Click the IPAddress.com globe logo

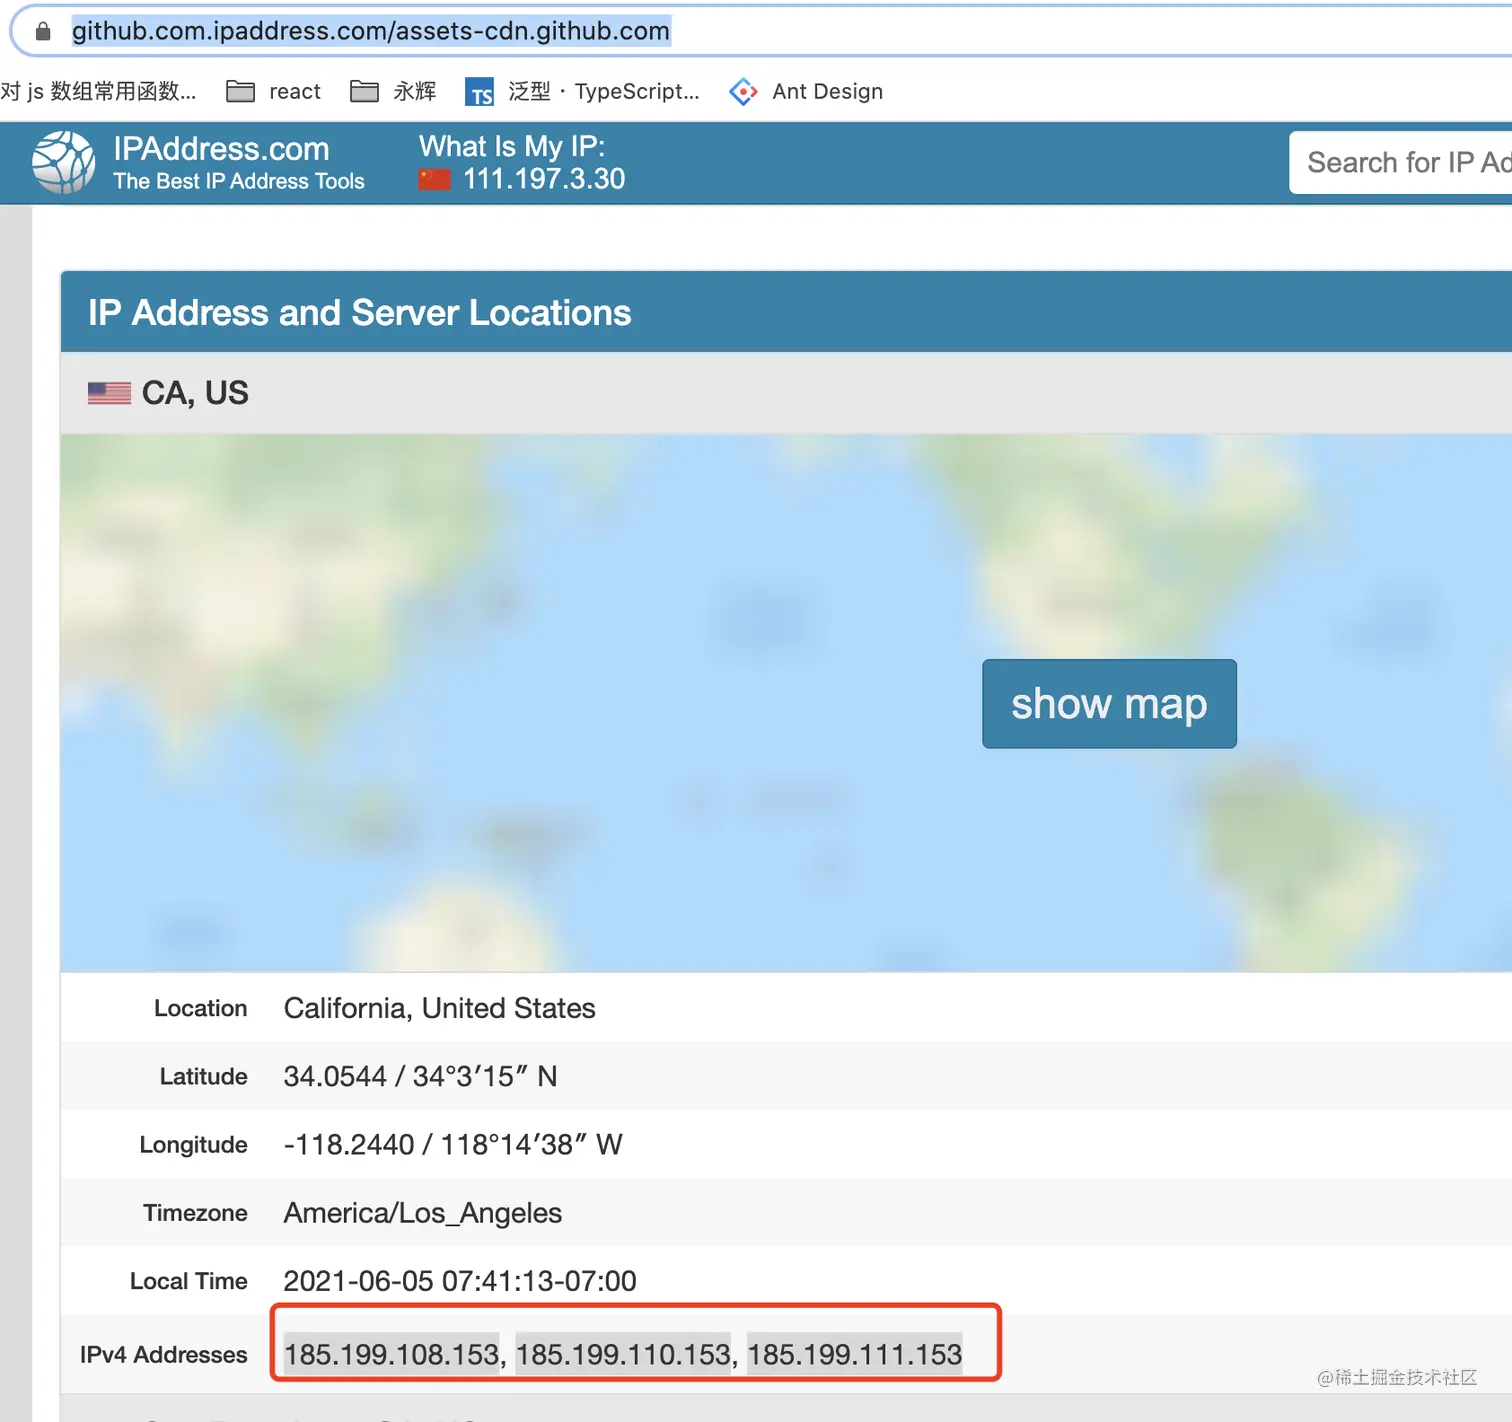64,162
